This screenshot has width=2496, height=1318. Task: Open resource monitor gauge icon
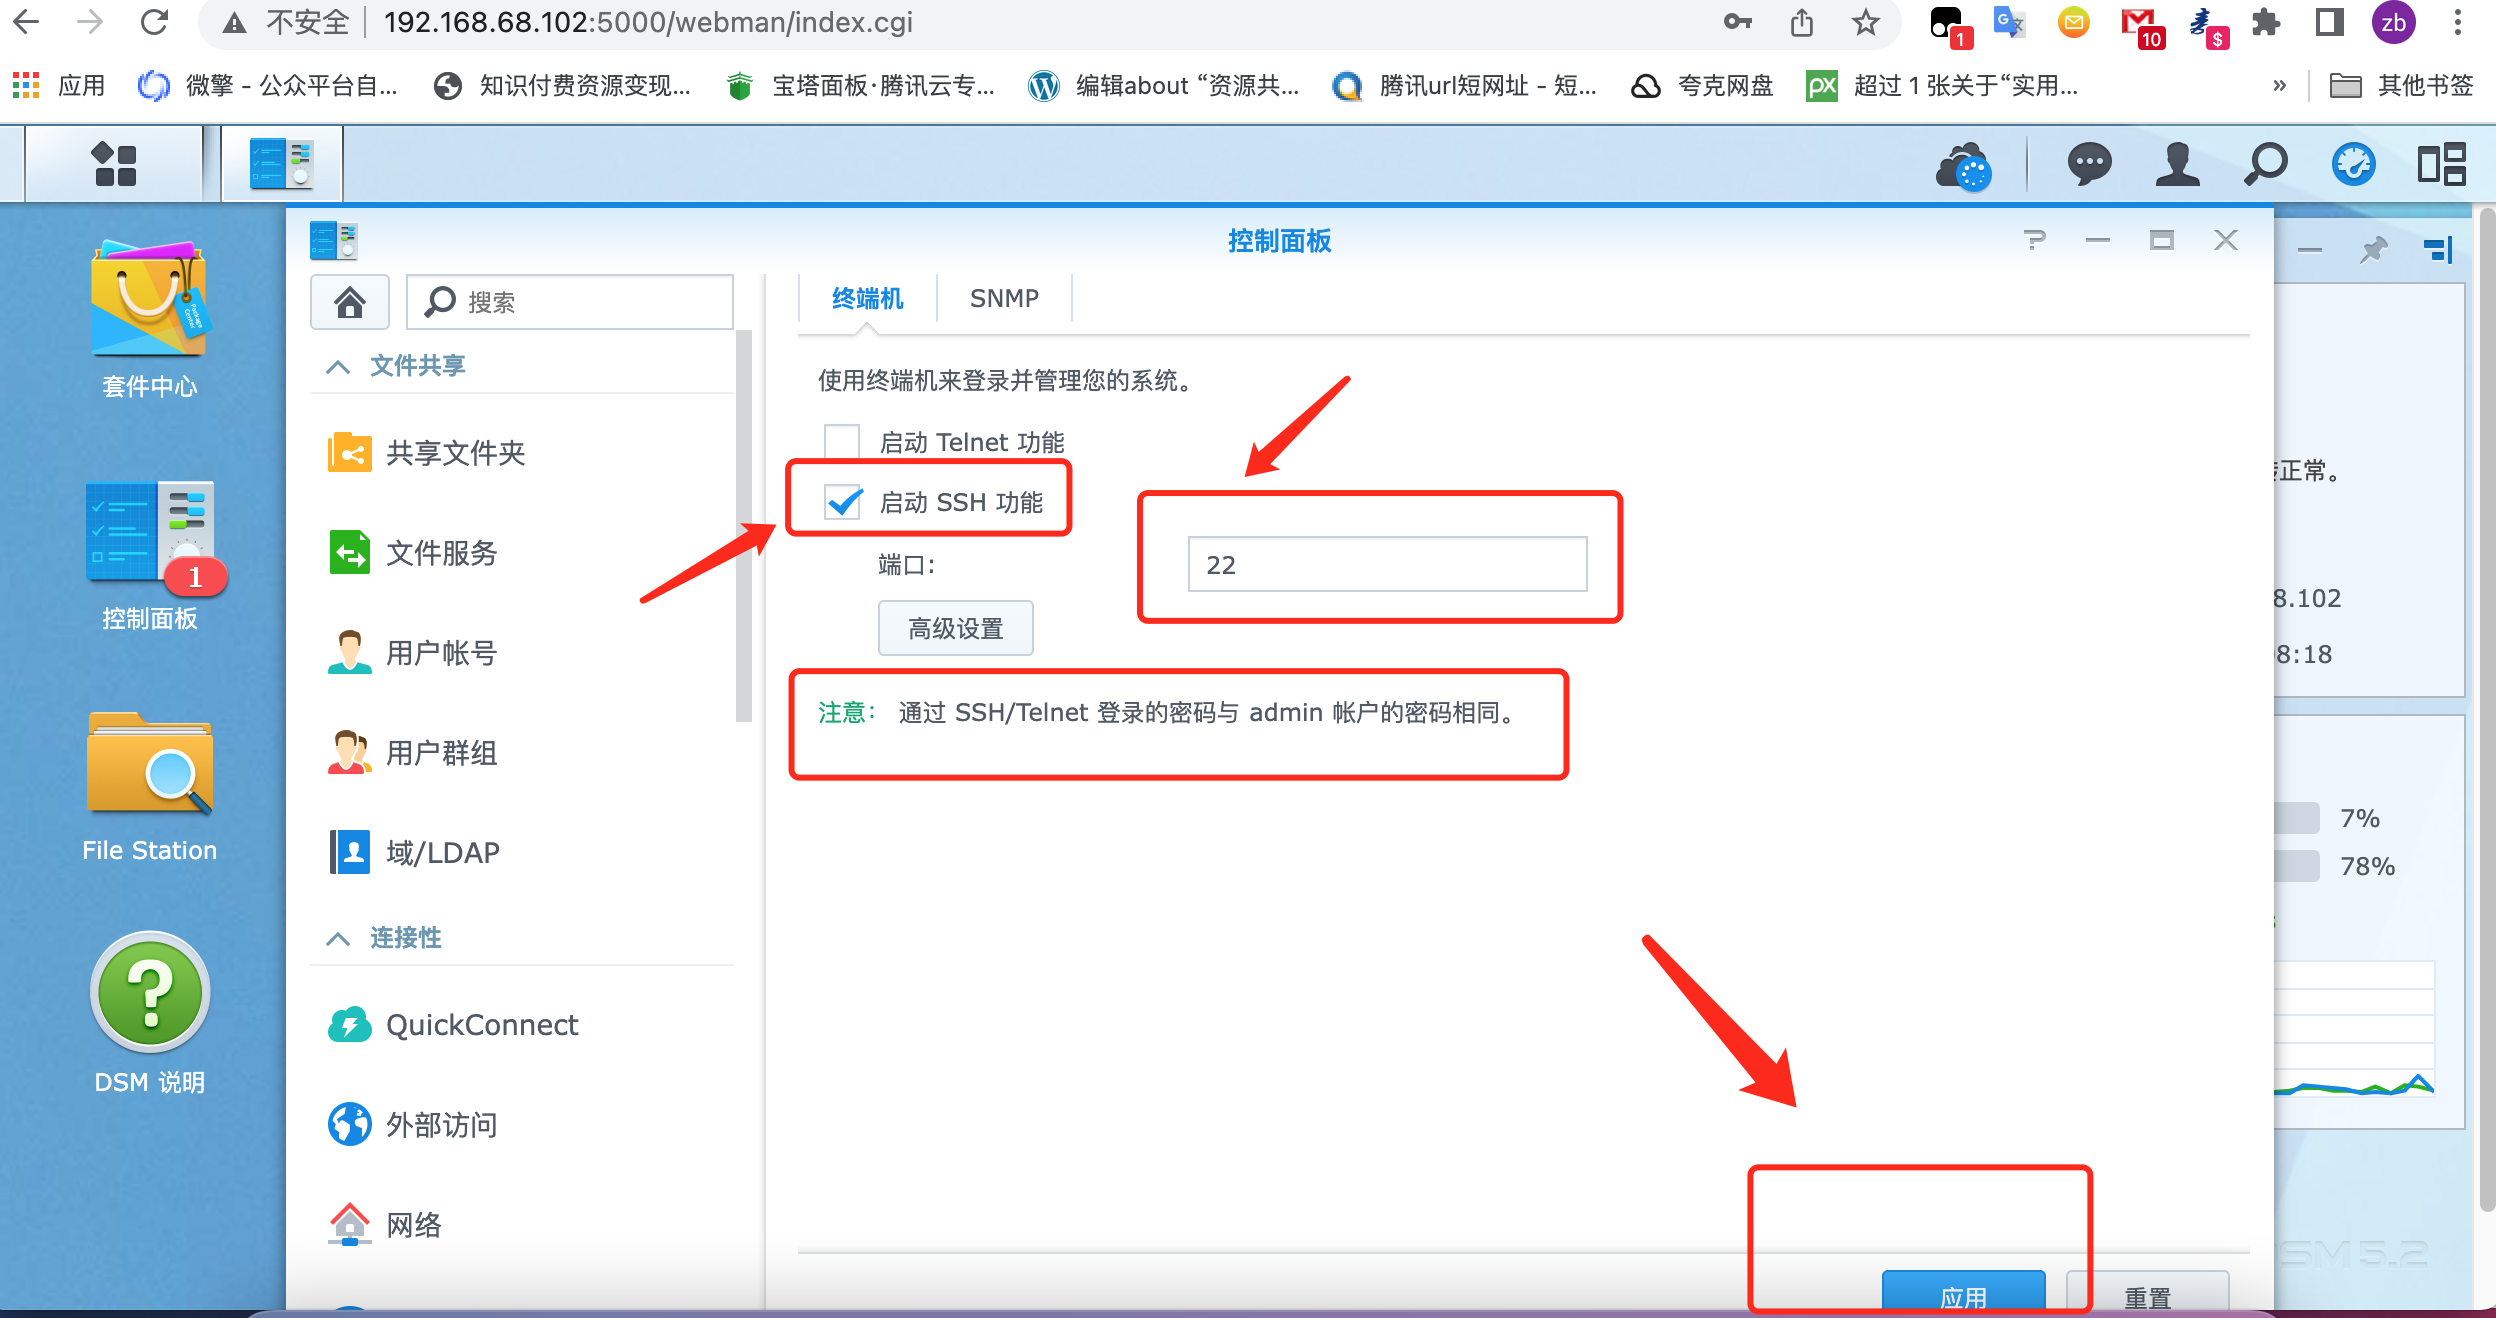click(x=2353, y=164)
